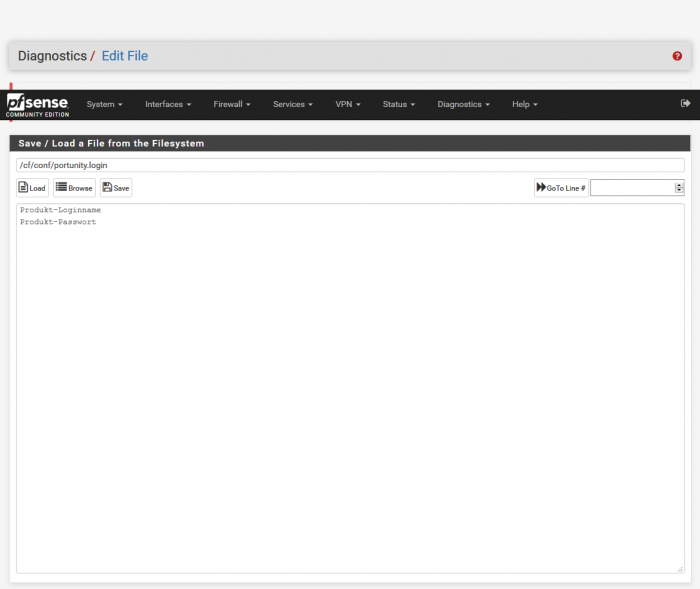
Task: Click the pfSense Community Edition logo
Action: click(x=37, y=105)
